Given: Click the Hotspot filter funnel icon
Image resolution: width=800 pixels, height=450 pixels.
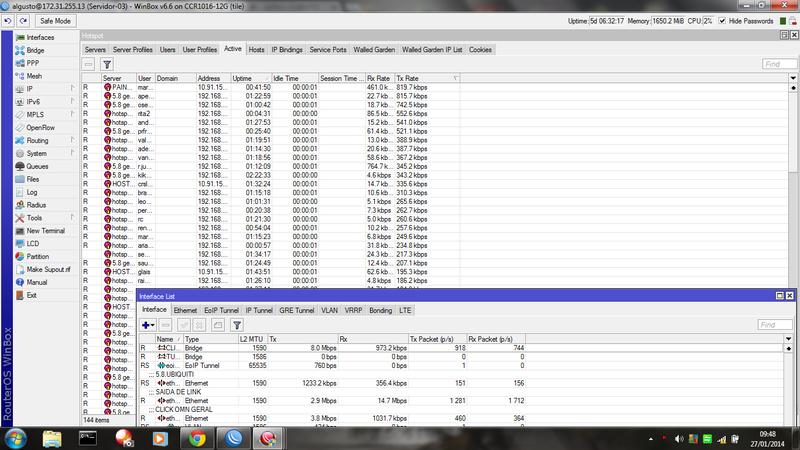Looking at the screenshot, I should tap(107, 64).
